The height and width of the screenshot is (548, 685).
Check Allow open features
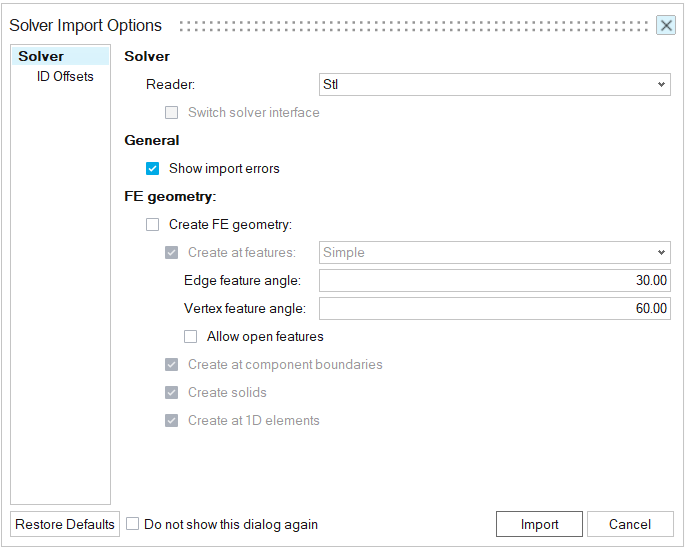[x=191, y=337]
